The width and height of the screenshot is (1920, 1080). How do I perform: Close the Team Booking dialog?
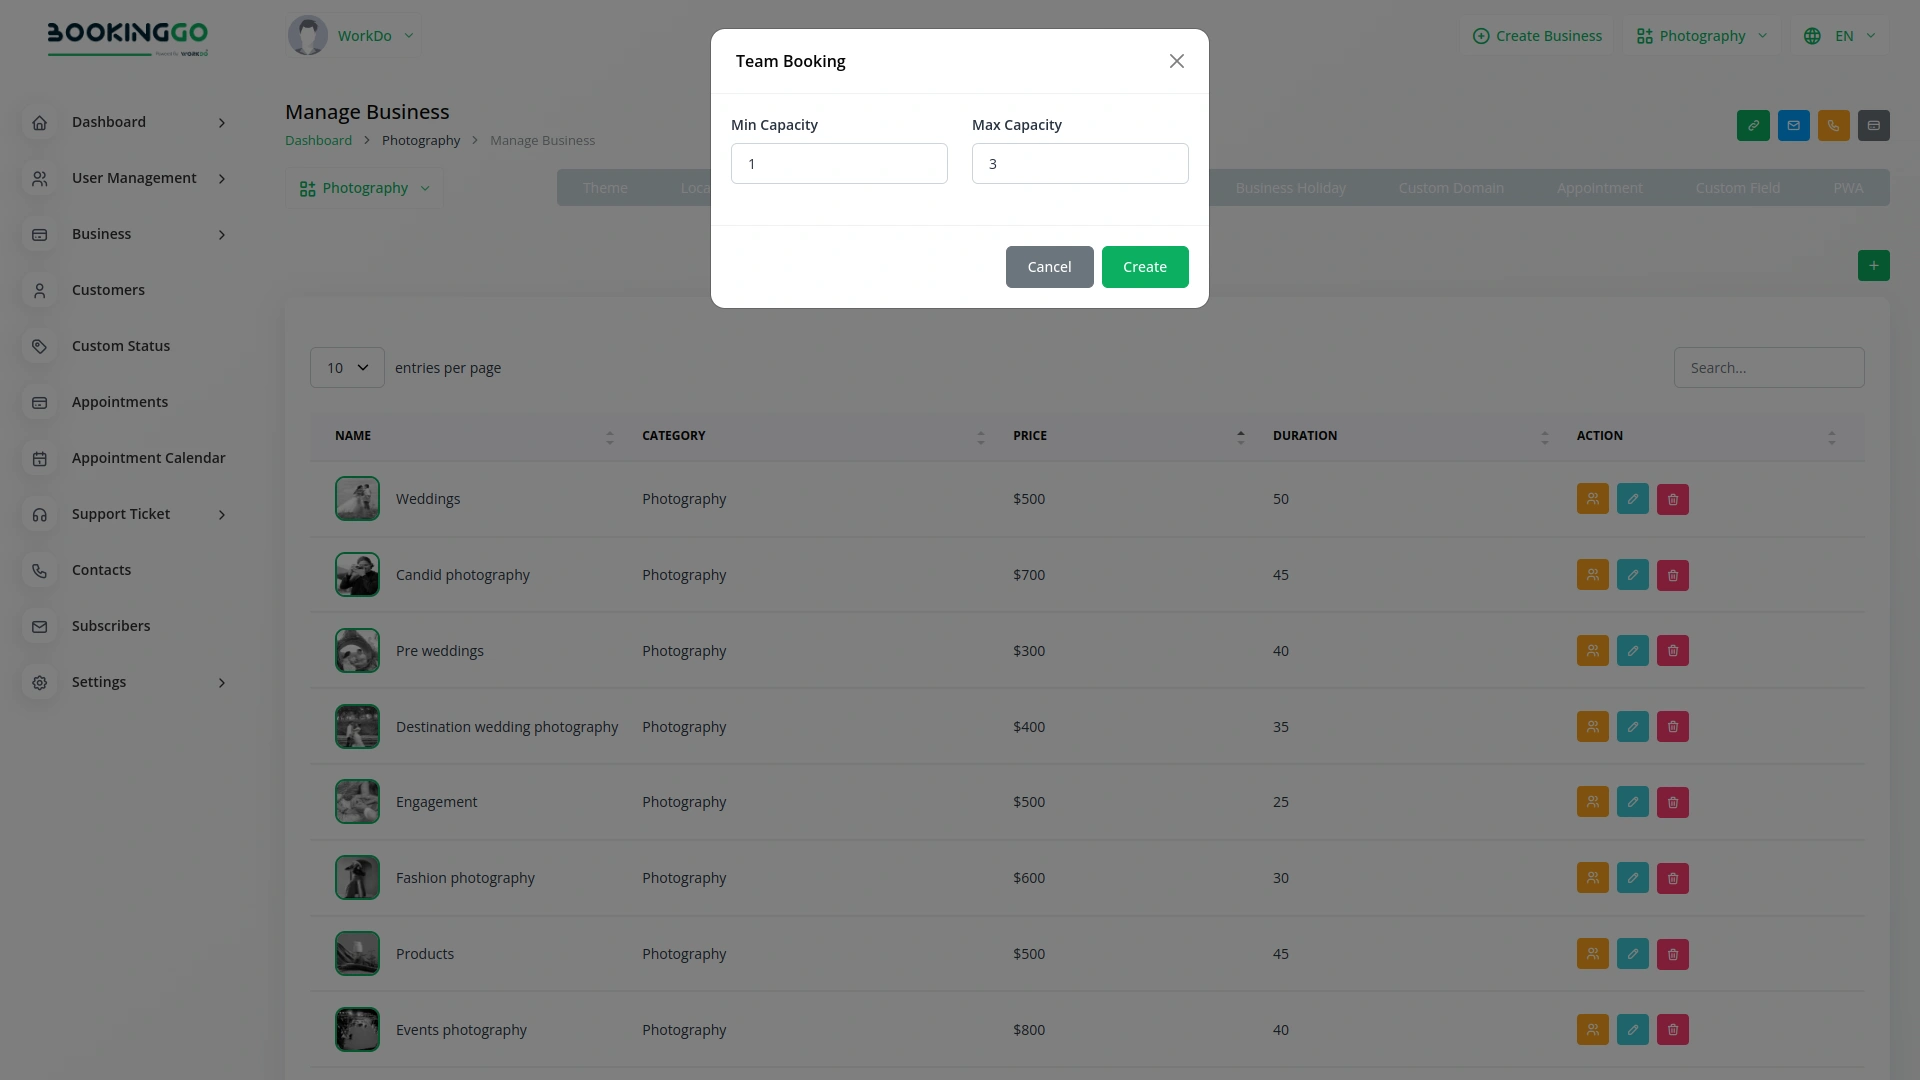(x=1176, y=61)
